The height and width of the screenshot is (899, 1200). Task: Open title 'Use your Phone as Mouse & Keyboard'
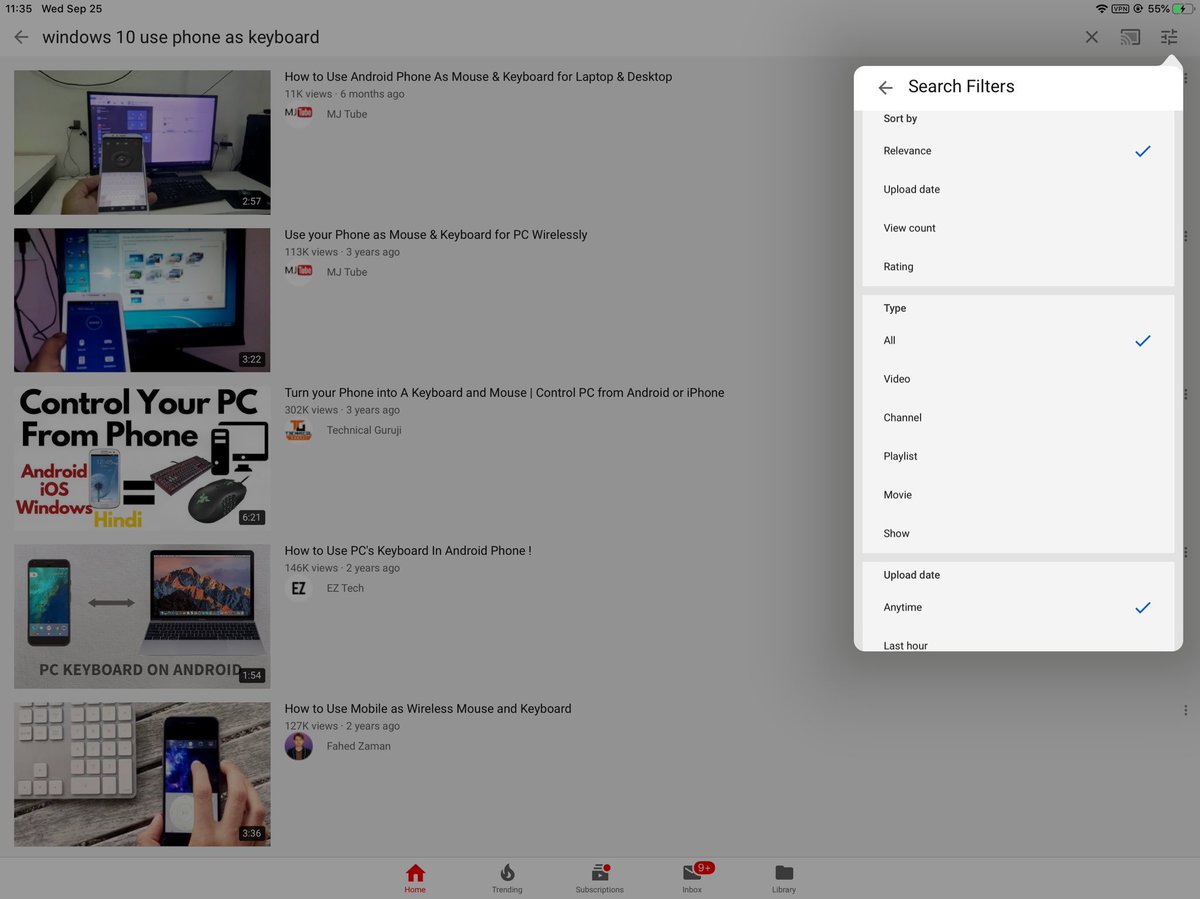[436, 235]
